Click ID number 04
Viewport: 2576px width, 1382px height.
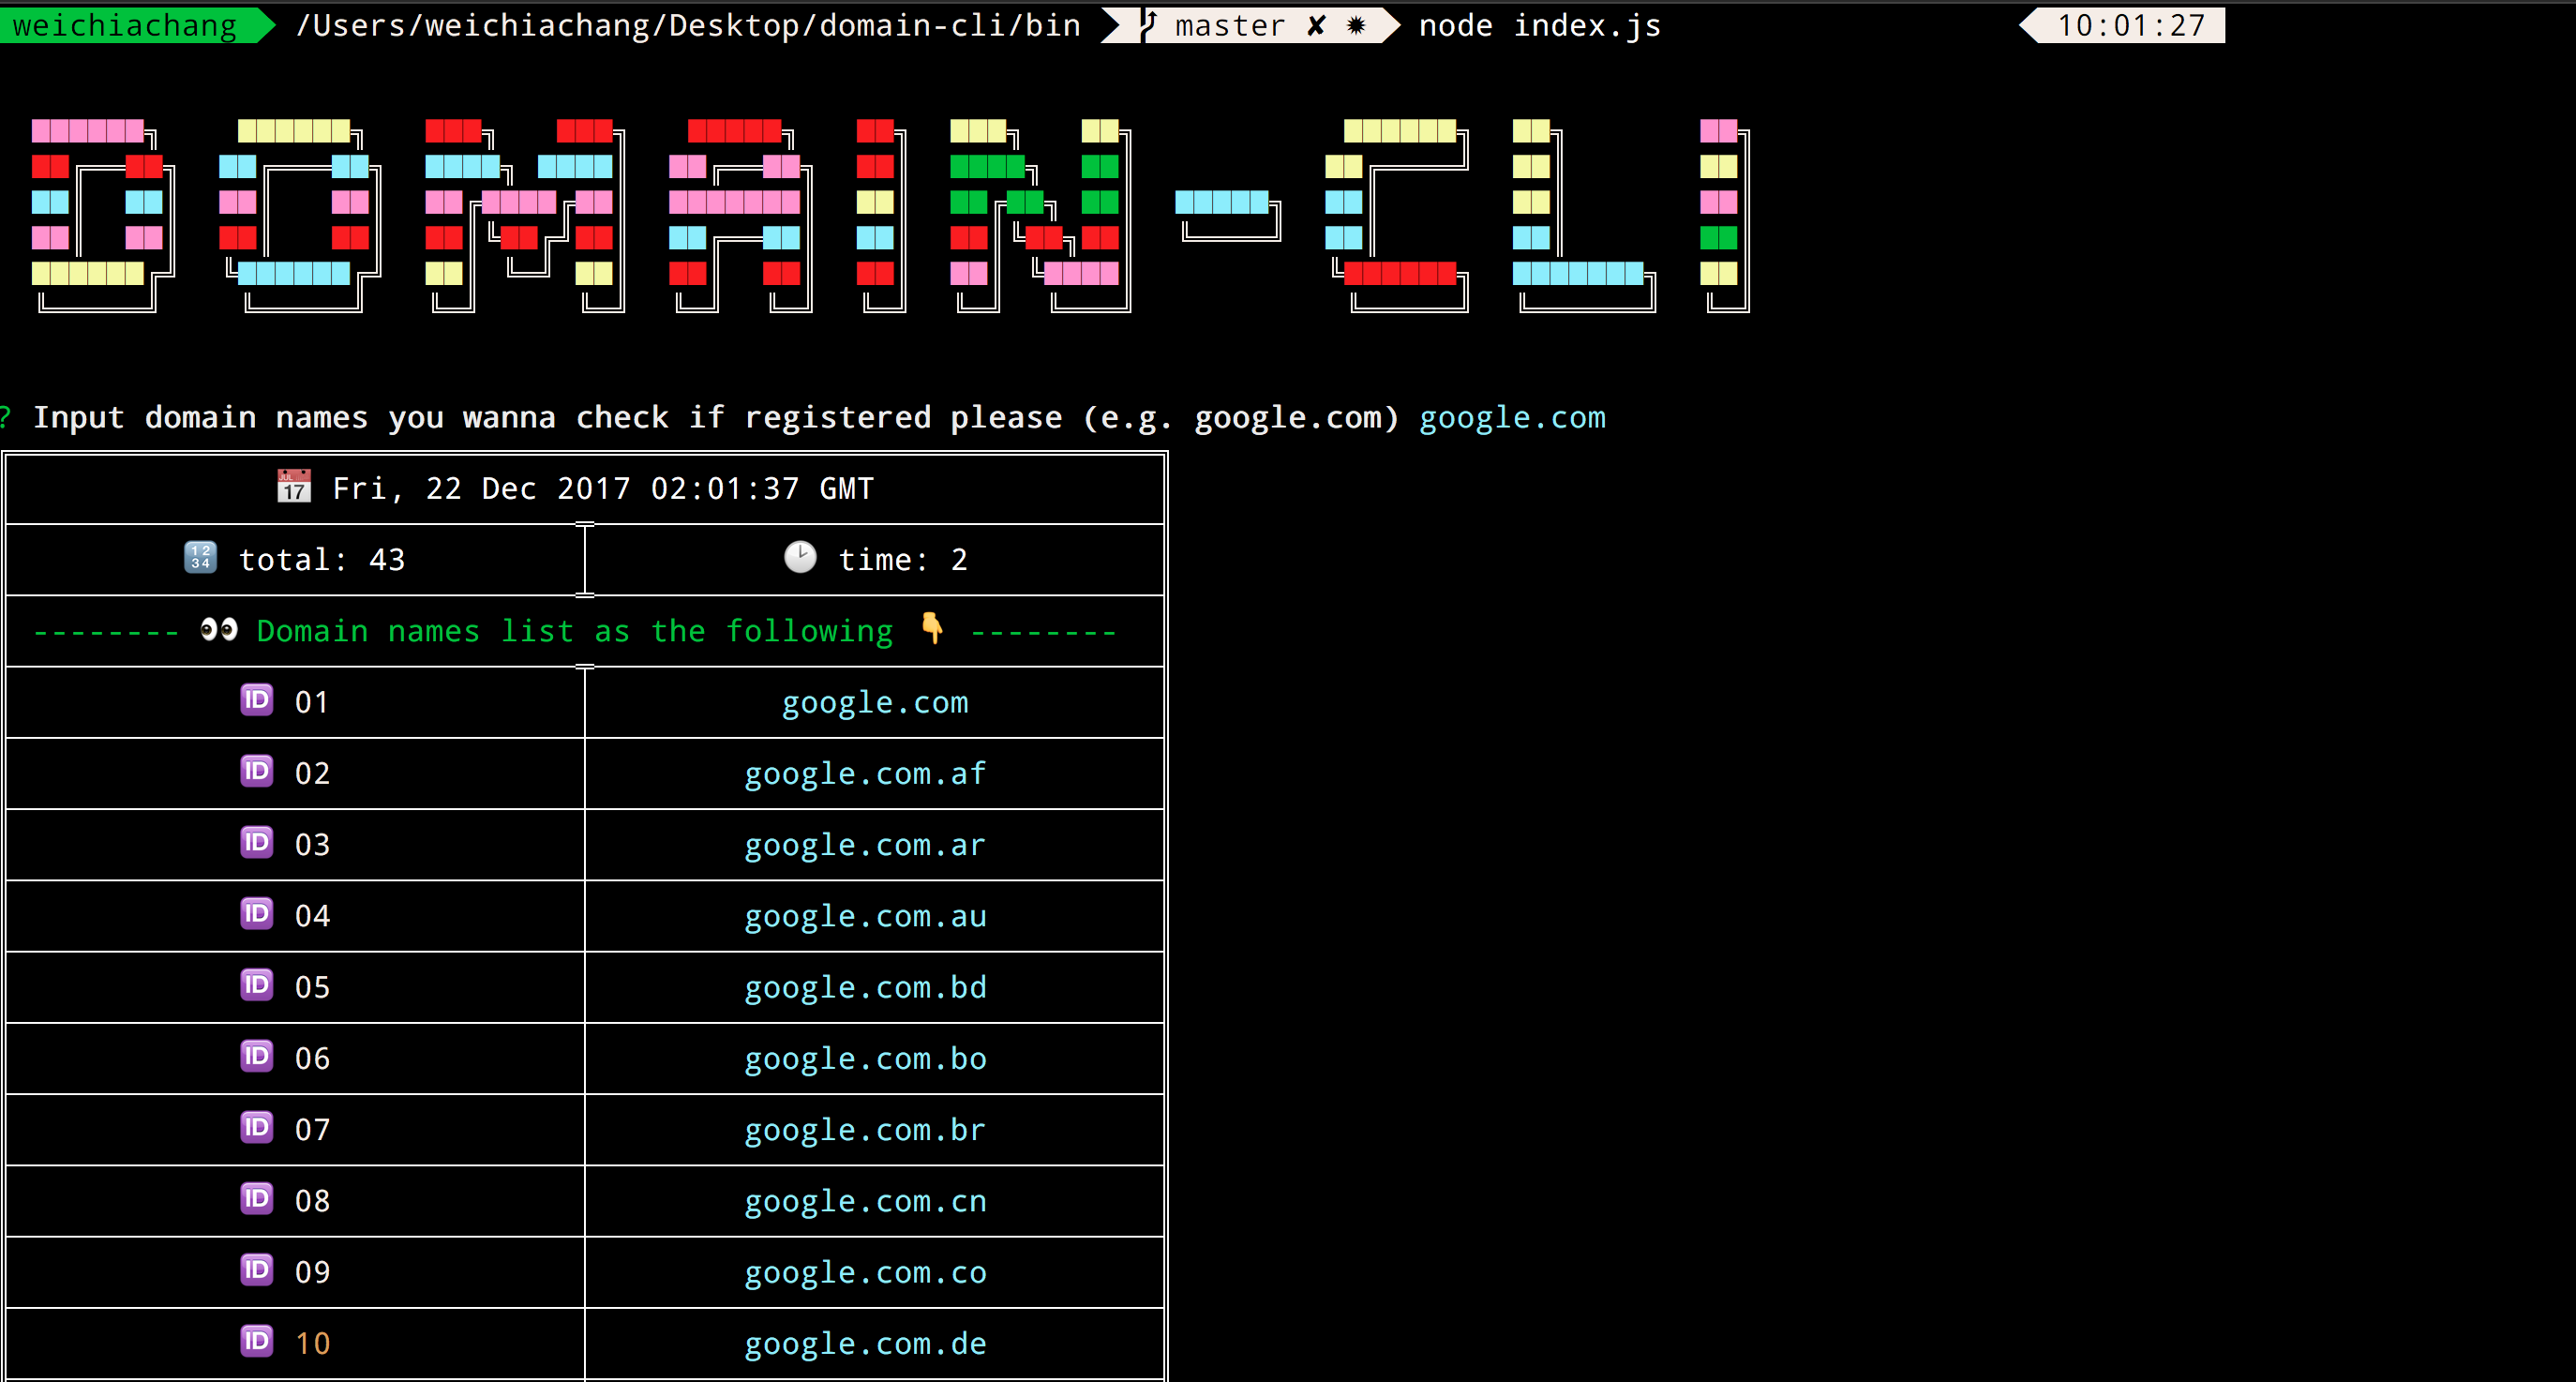(312, 916)
